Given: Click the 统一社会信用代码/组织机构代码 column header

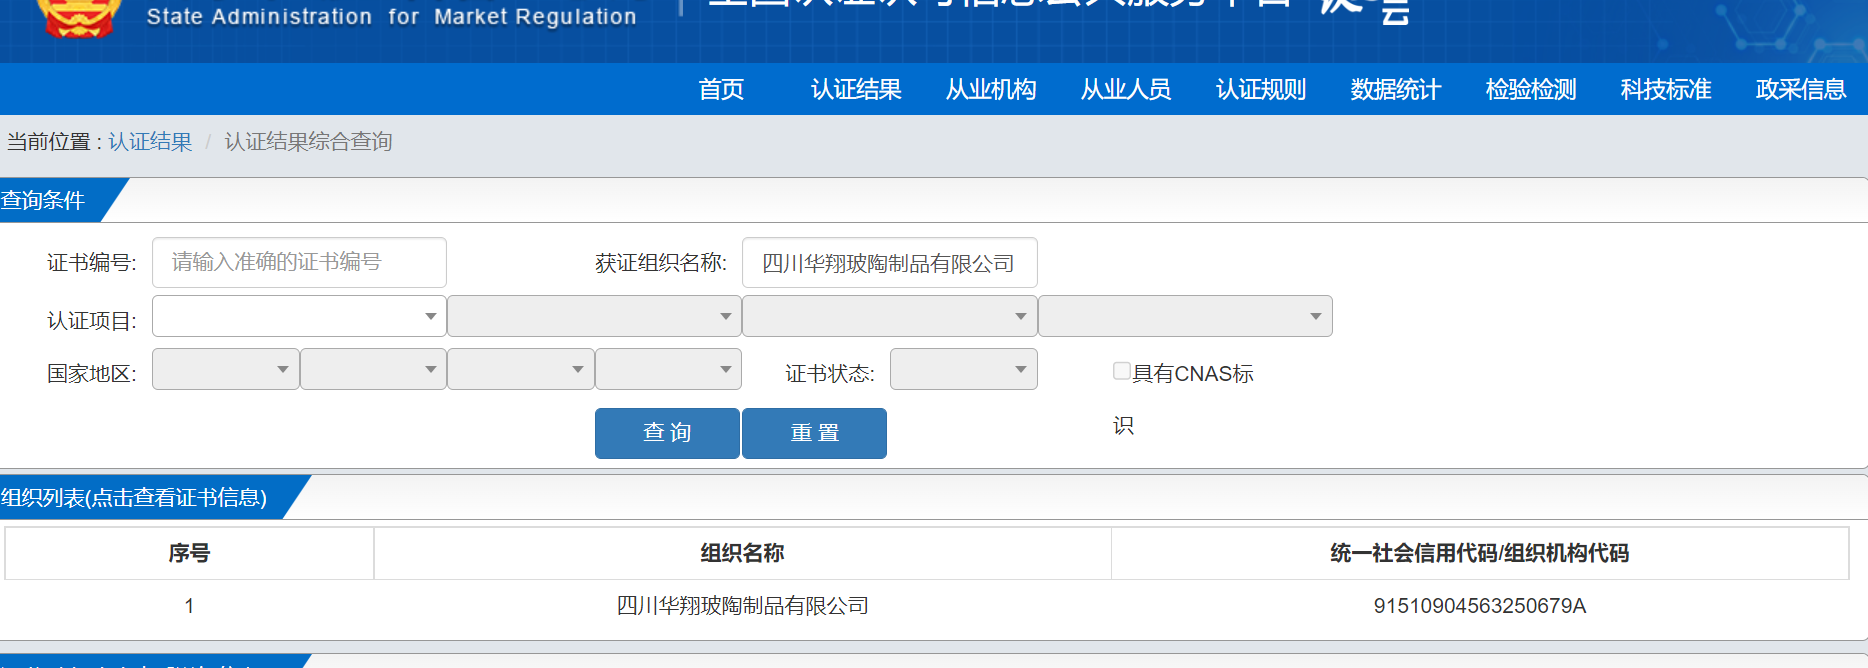Looking at the screenshot, I should point(1480,553).
